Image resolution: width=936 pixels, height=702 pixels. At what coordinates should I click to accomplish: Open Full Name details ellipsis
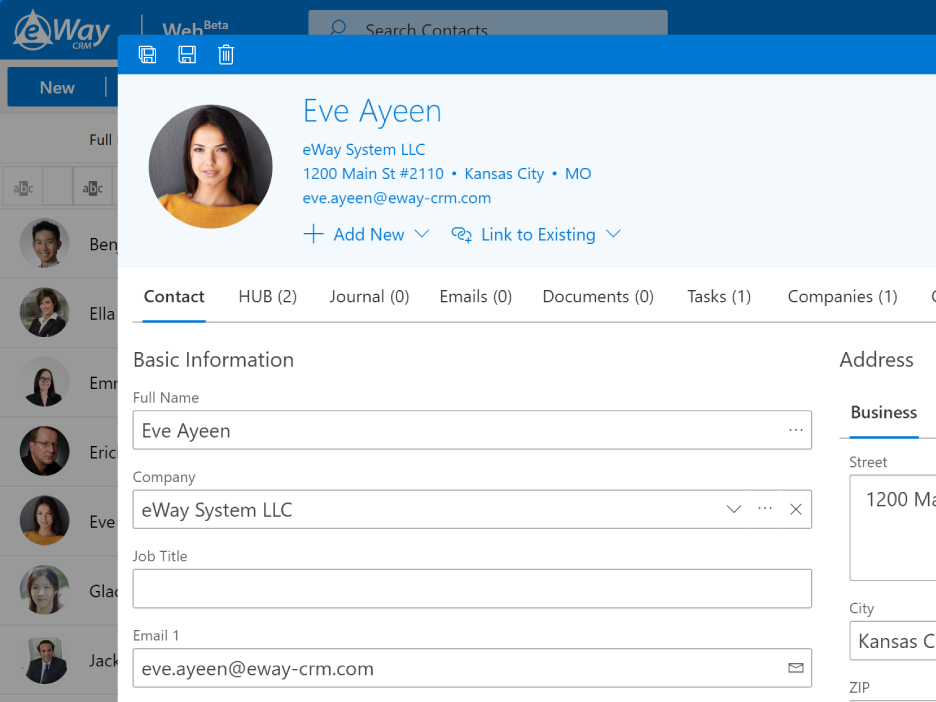[796, 430]
